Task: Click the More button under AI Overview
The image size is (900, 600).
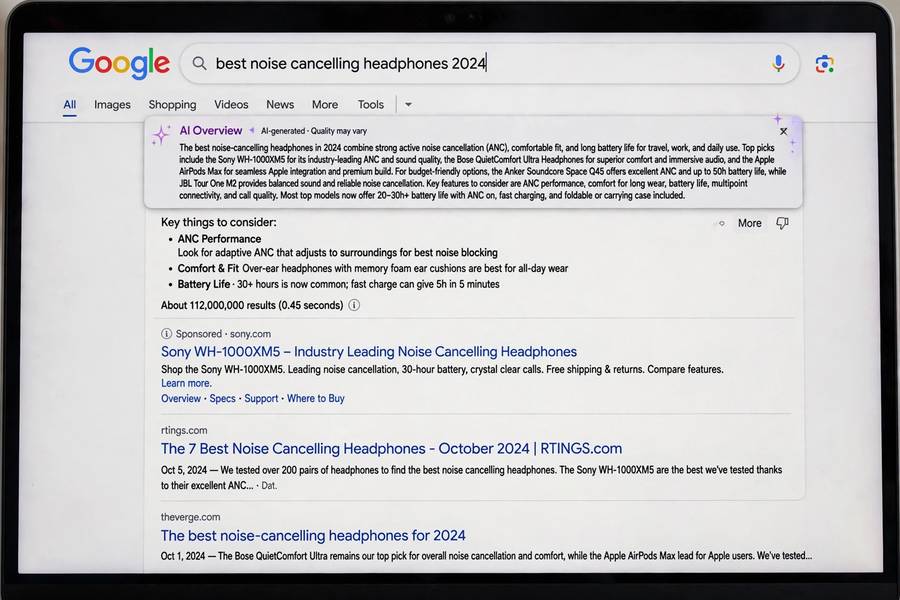Action: tap(750, 223)
